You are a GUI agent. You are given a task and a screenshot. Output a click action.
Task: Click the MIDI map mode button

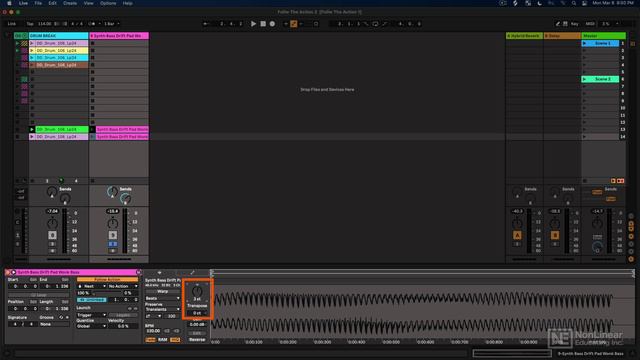[590, 24]
